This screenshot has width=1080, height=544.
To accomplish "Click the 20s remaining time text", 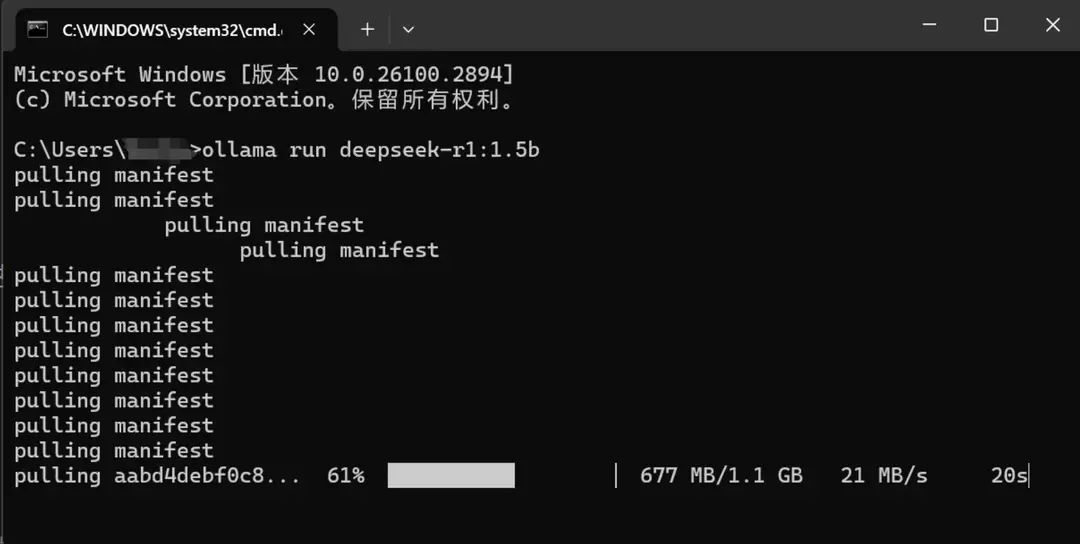I will click(x=1008, y=476).
